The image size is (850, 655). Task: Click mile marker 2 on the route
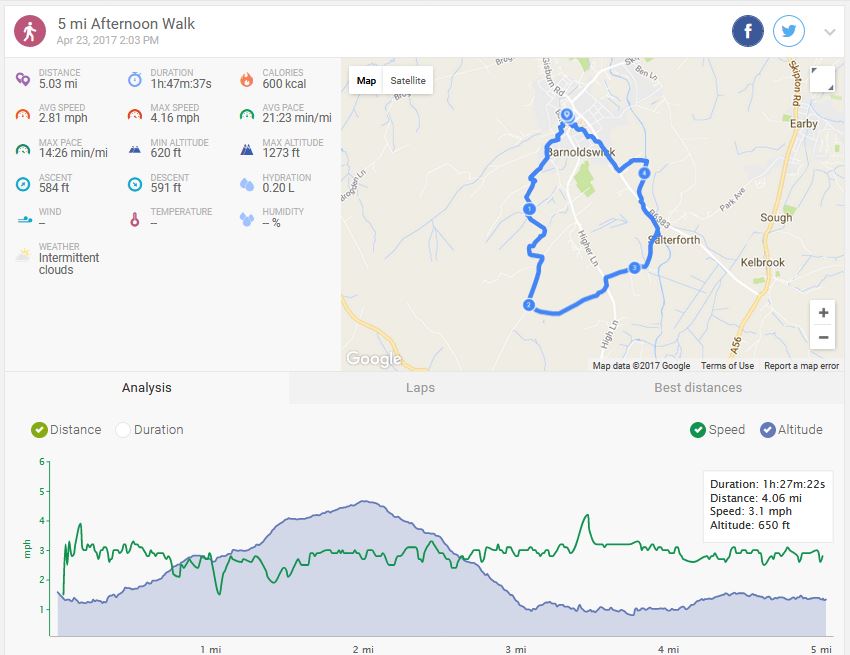pyautogui.click(x=529, y=305)
